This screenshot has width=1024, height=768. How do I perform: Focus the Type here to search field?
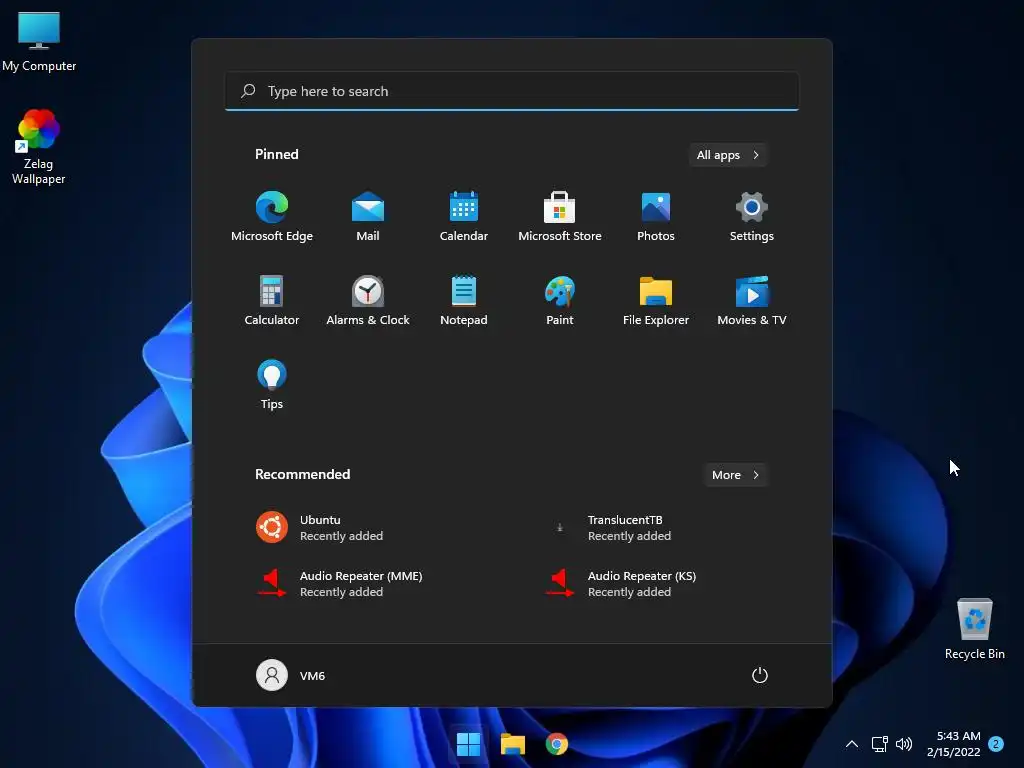[511, 91]
